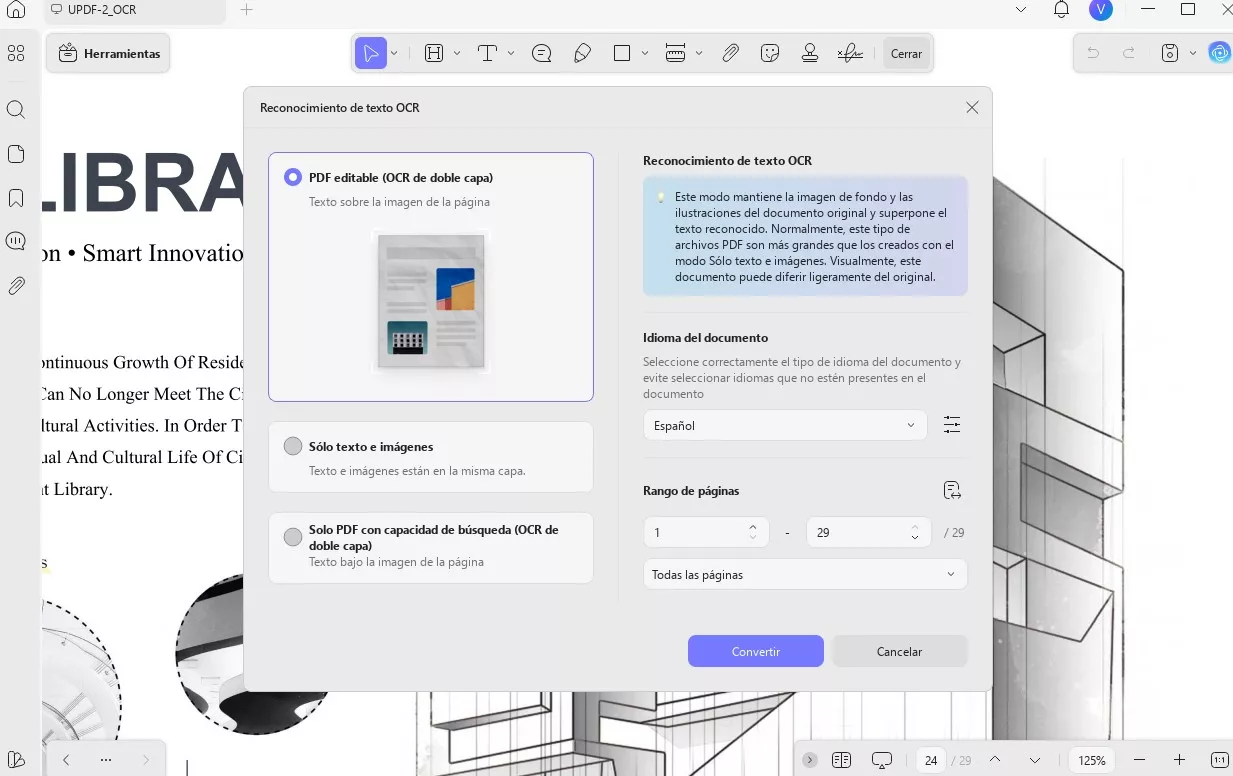Click the current page number field 24
The height and width of the screenshot is (776, 1233).
tap(930, 760)
